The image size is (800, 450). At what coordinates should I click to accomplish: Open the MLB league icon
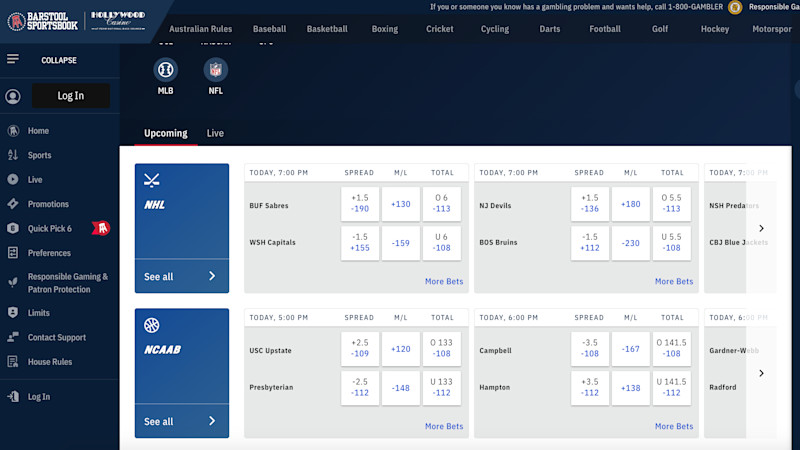pyautogui.click(x=165, y=70)
